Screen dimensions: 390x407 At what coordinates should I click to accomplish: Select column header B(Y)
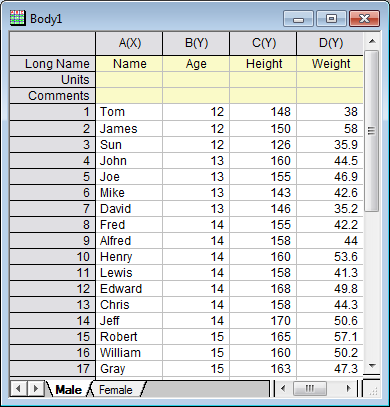196,43
